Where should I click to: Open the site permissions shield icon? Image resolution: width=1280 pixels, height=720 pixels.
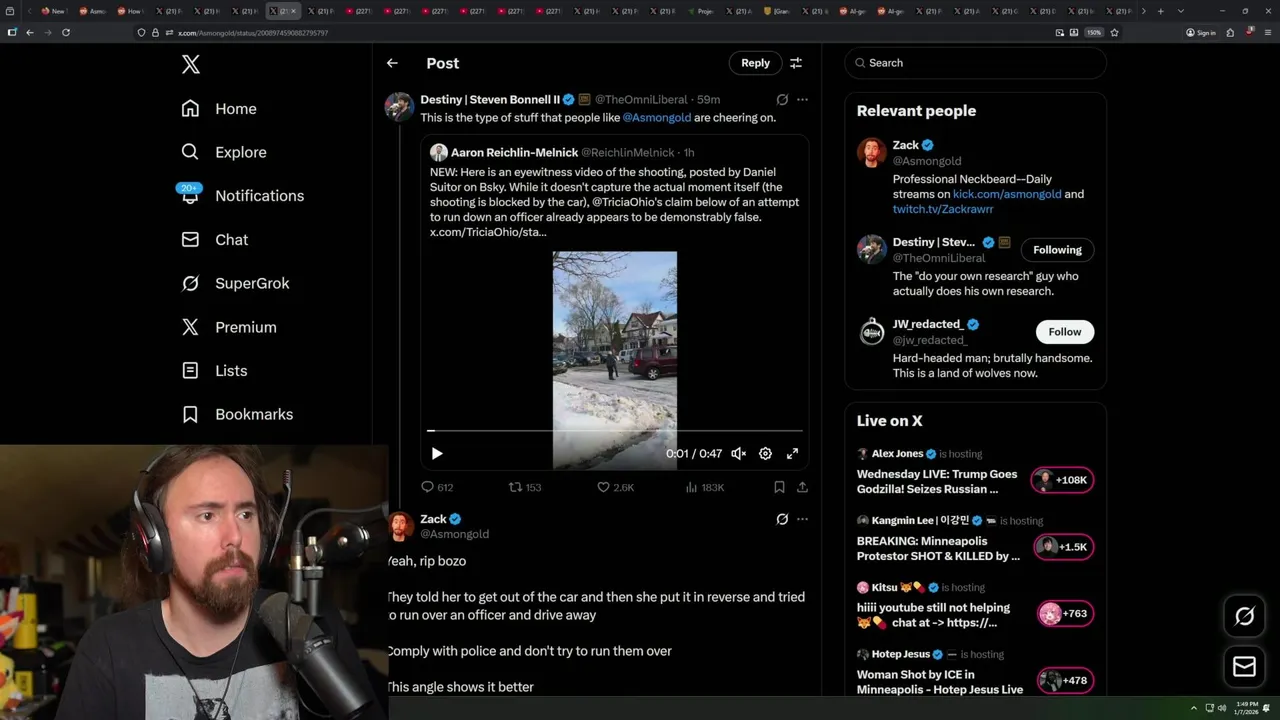(141, 32)
